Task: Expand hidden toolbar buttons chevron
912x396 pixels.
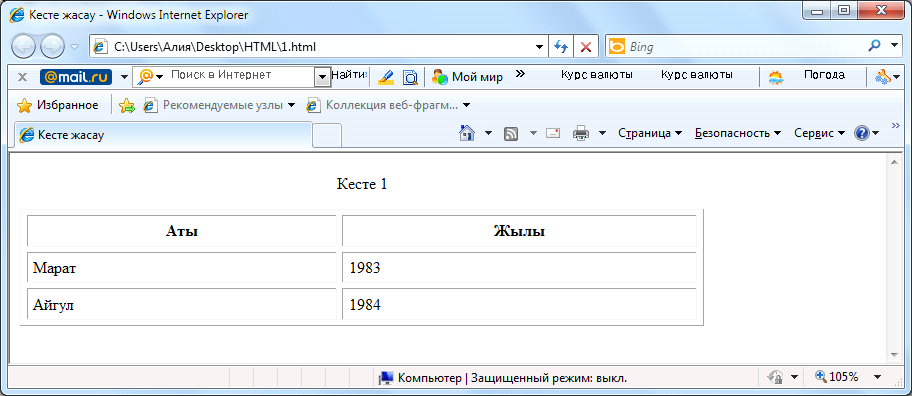Action: (x=521, y=74)
